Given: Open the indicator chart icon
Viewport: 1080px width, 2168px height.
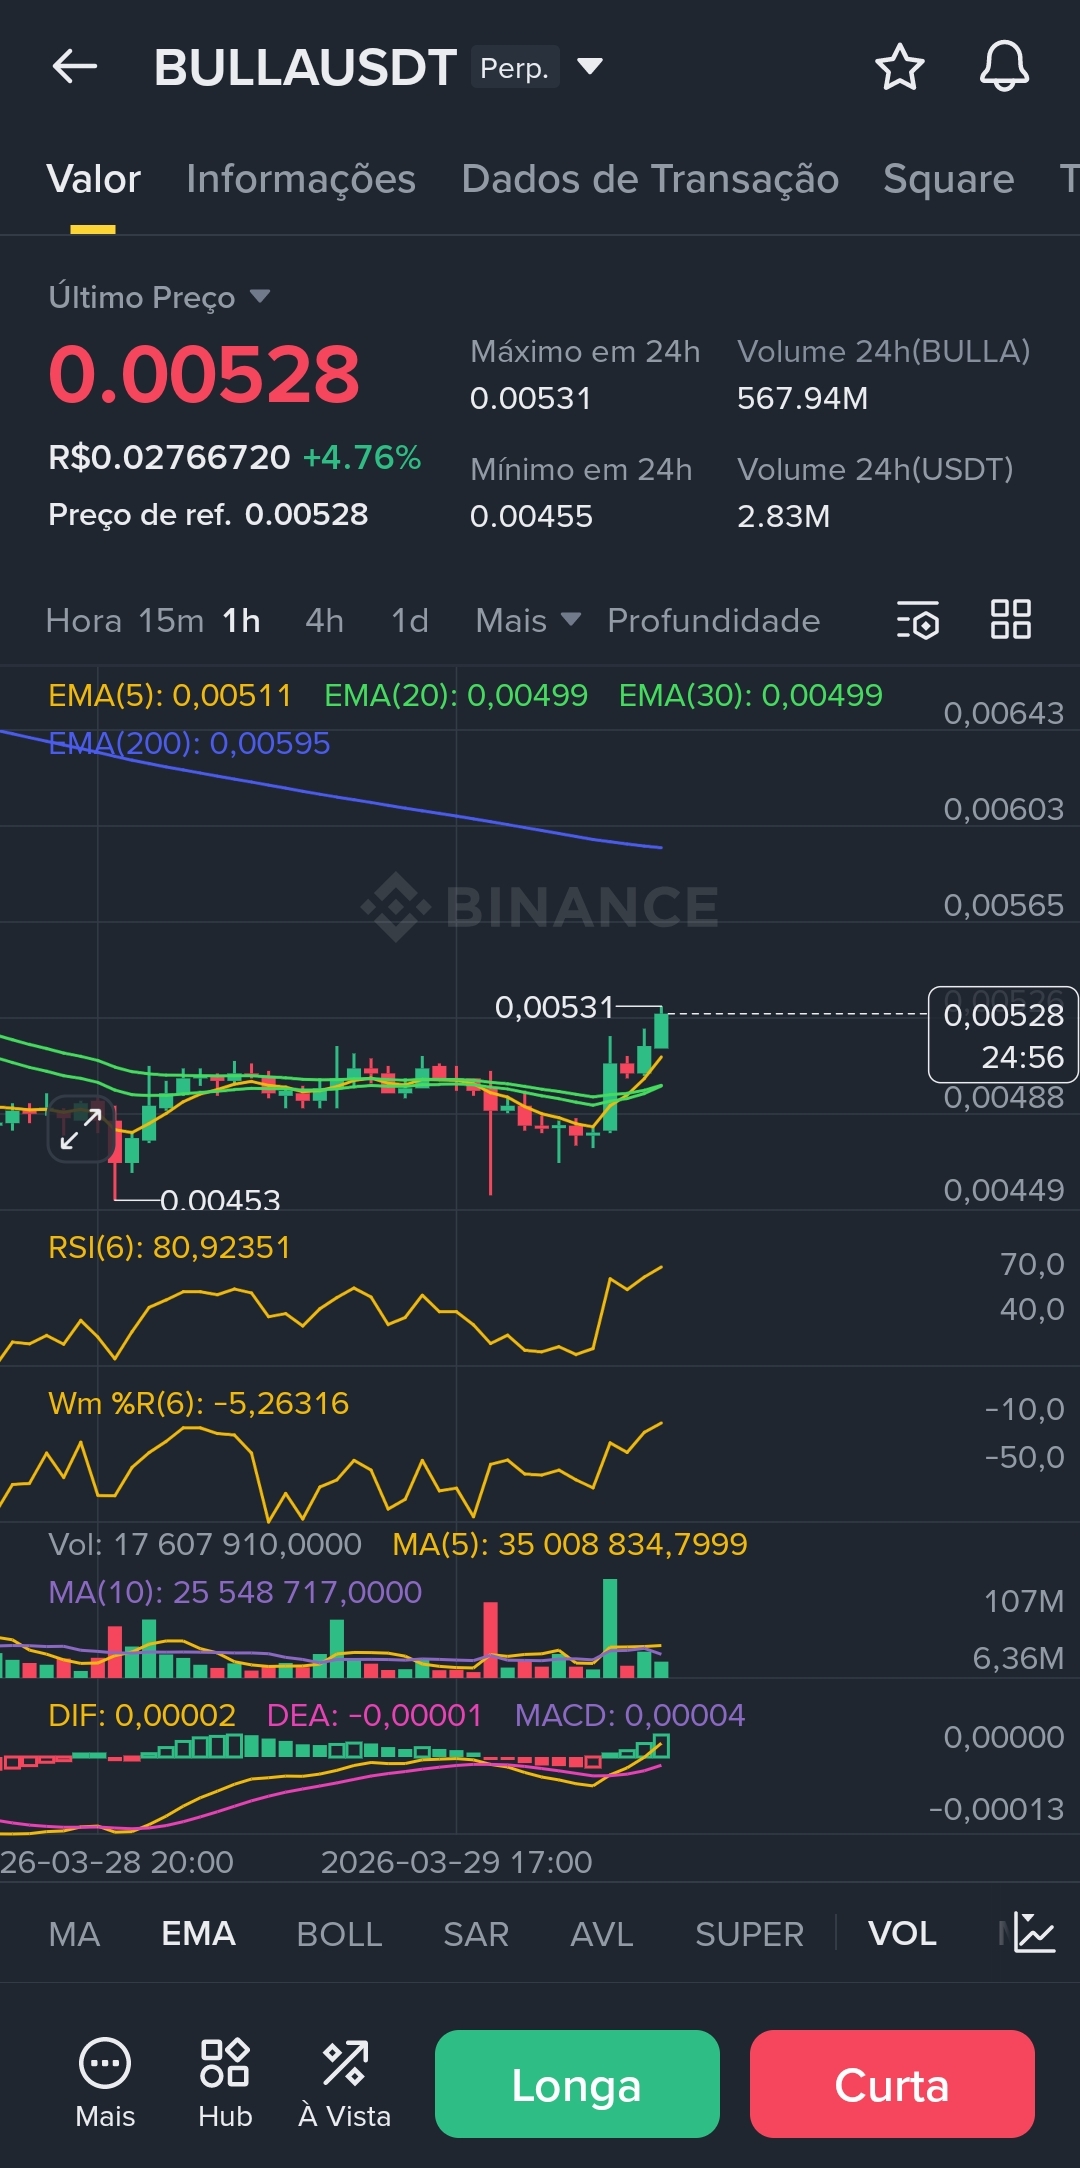Looking at the screenshot, I should click(1034, 1933).
